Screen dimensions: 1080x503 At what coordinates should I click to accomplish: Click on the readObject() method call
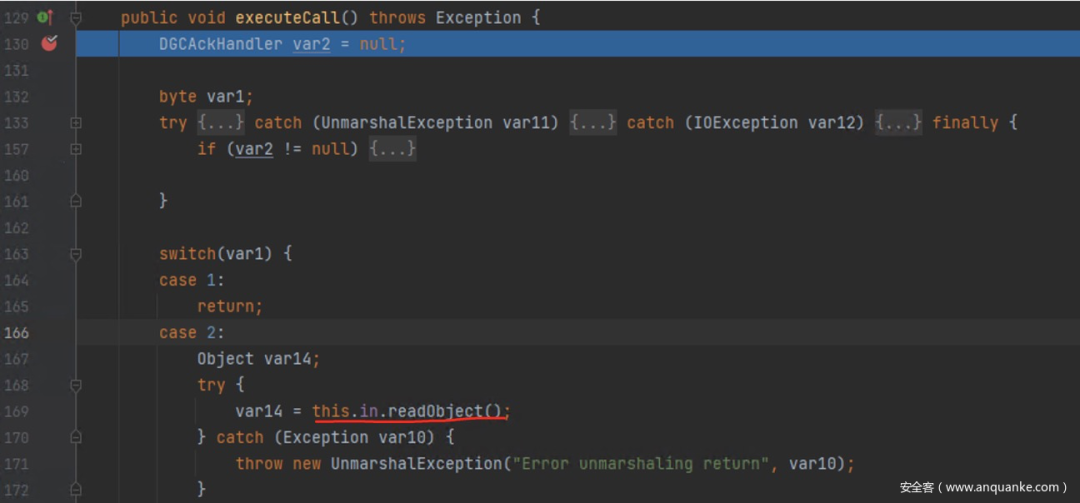[447, 411]
